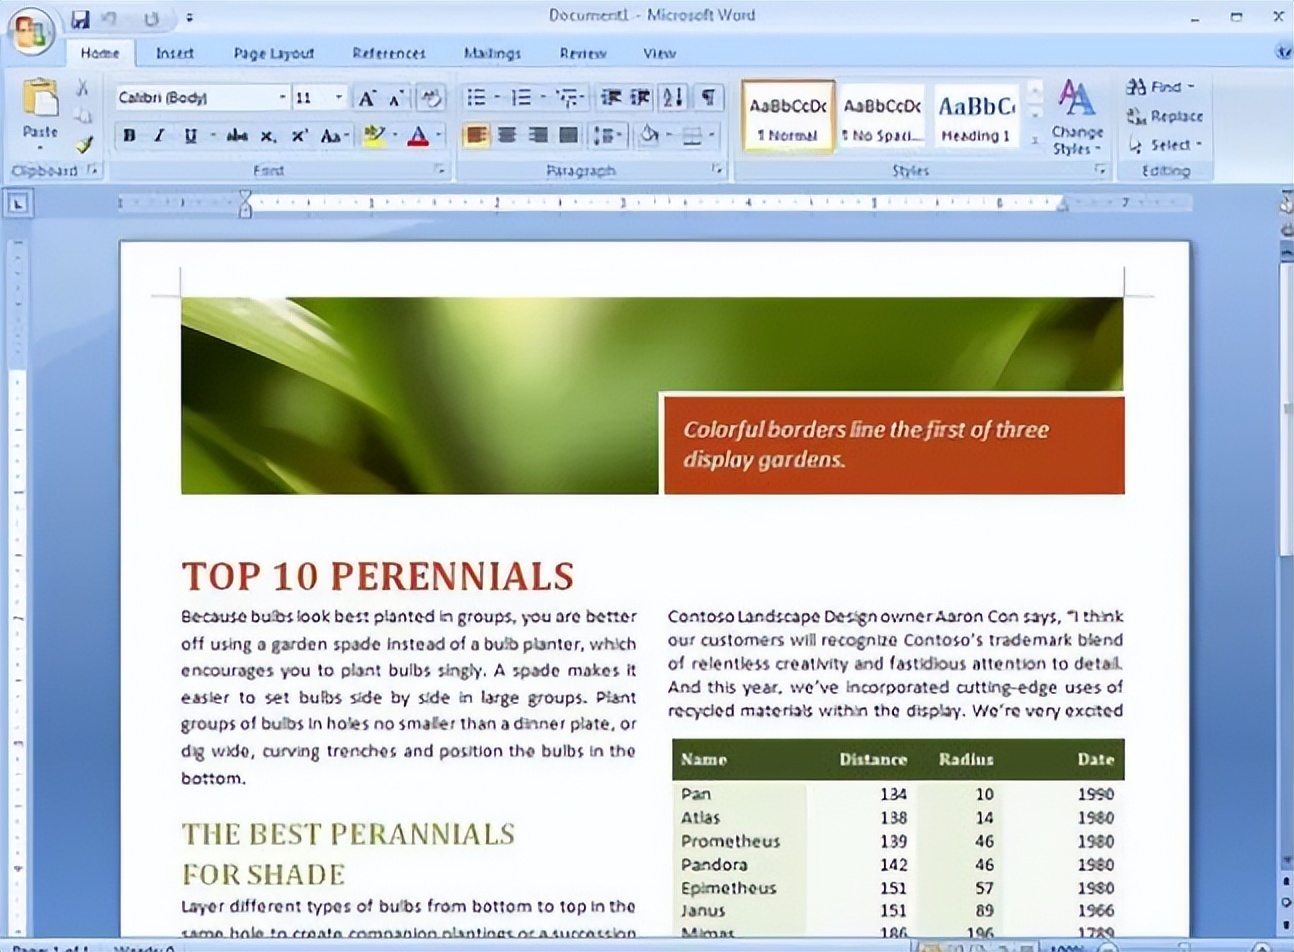Open the font size dropdown

pos(339,97)
